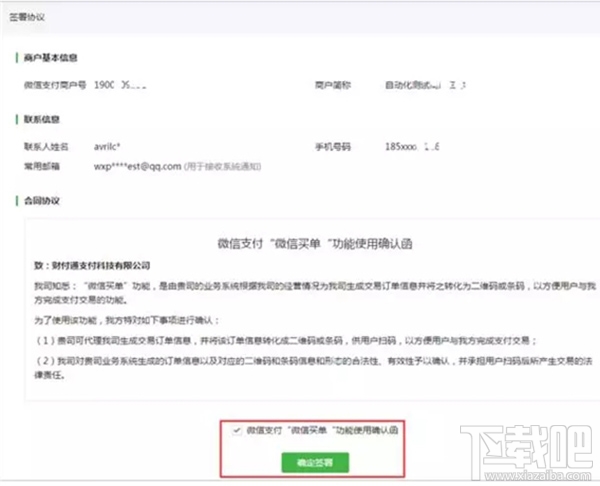Image resolution: width=600 pixels, height=486 pixels.
Task: Check the 微信买单 confirmation letter checkbox
Action: (236, 431)
